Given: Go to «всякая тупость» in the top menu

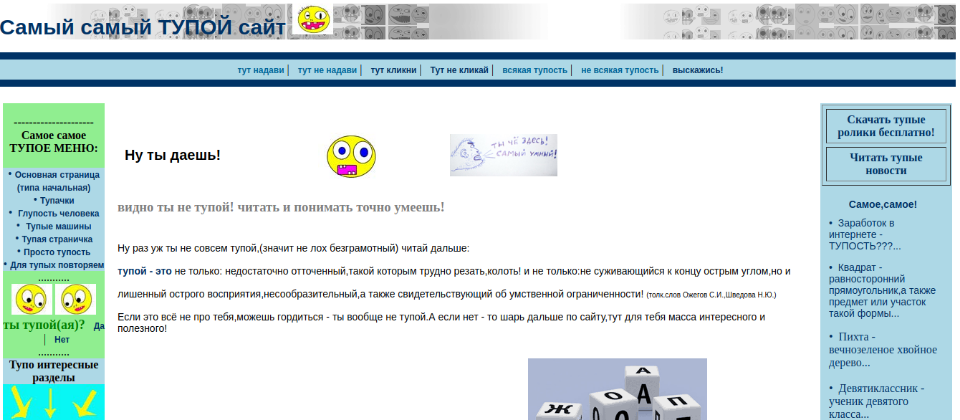Looking at the screenshot, I should (x=534, y=71).
